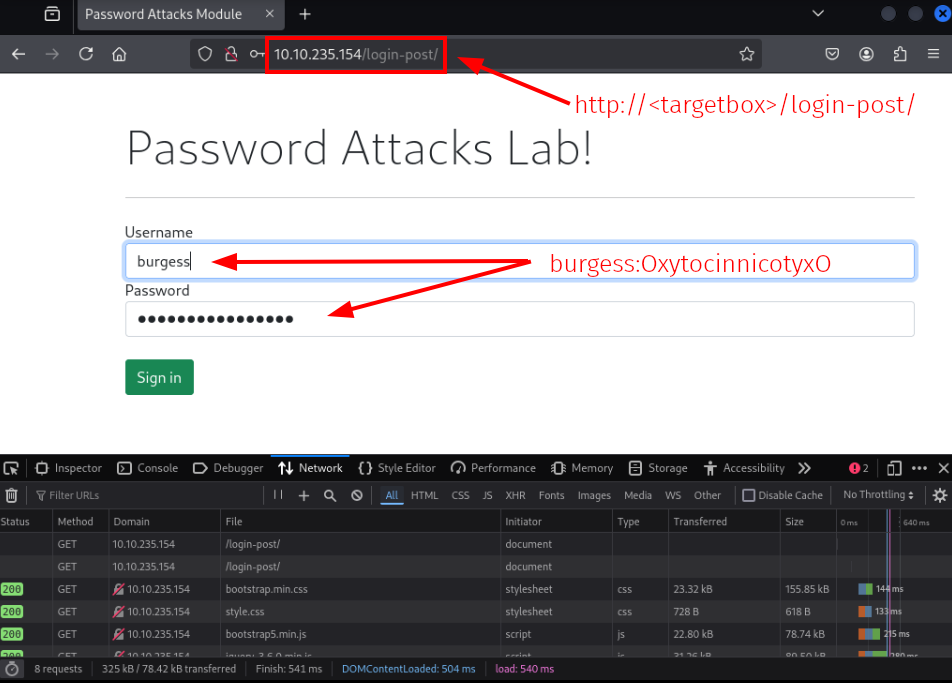This screenshot has height=683, width=952.
Task: Clear network log with trash icon
Action: point(11,495)
